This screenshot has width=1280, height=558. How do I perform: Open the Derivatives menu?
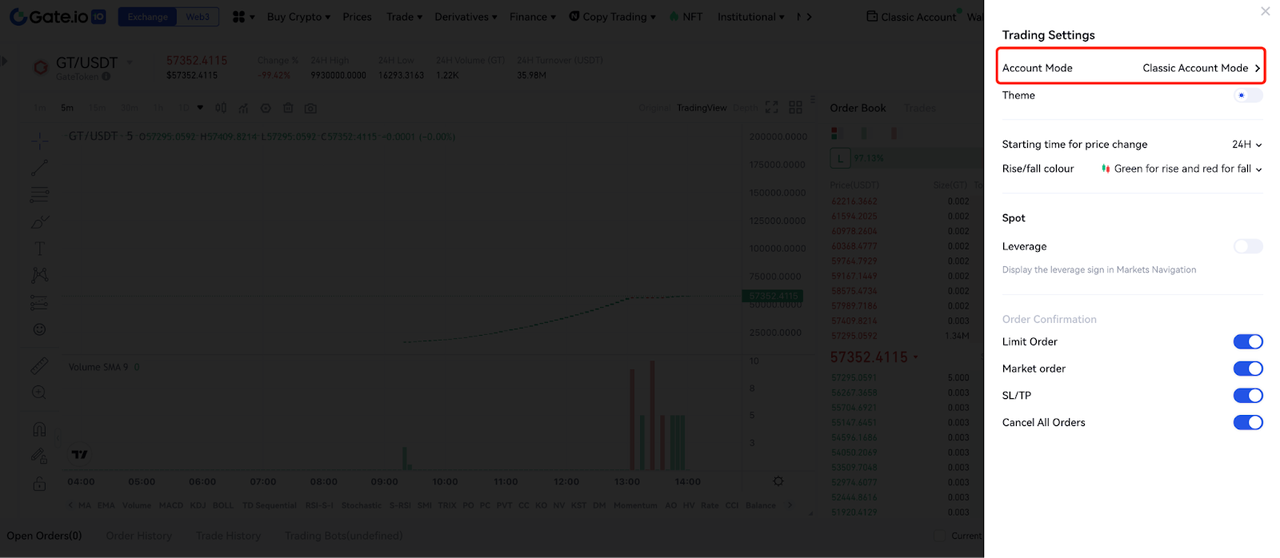465,17
